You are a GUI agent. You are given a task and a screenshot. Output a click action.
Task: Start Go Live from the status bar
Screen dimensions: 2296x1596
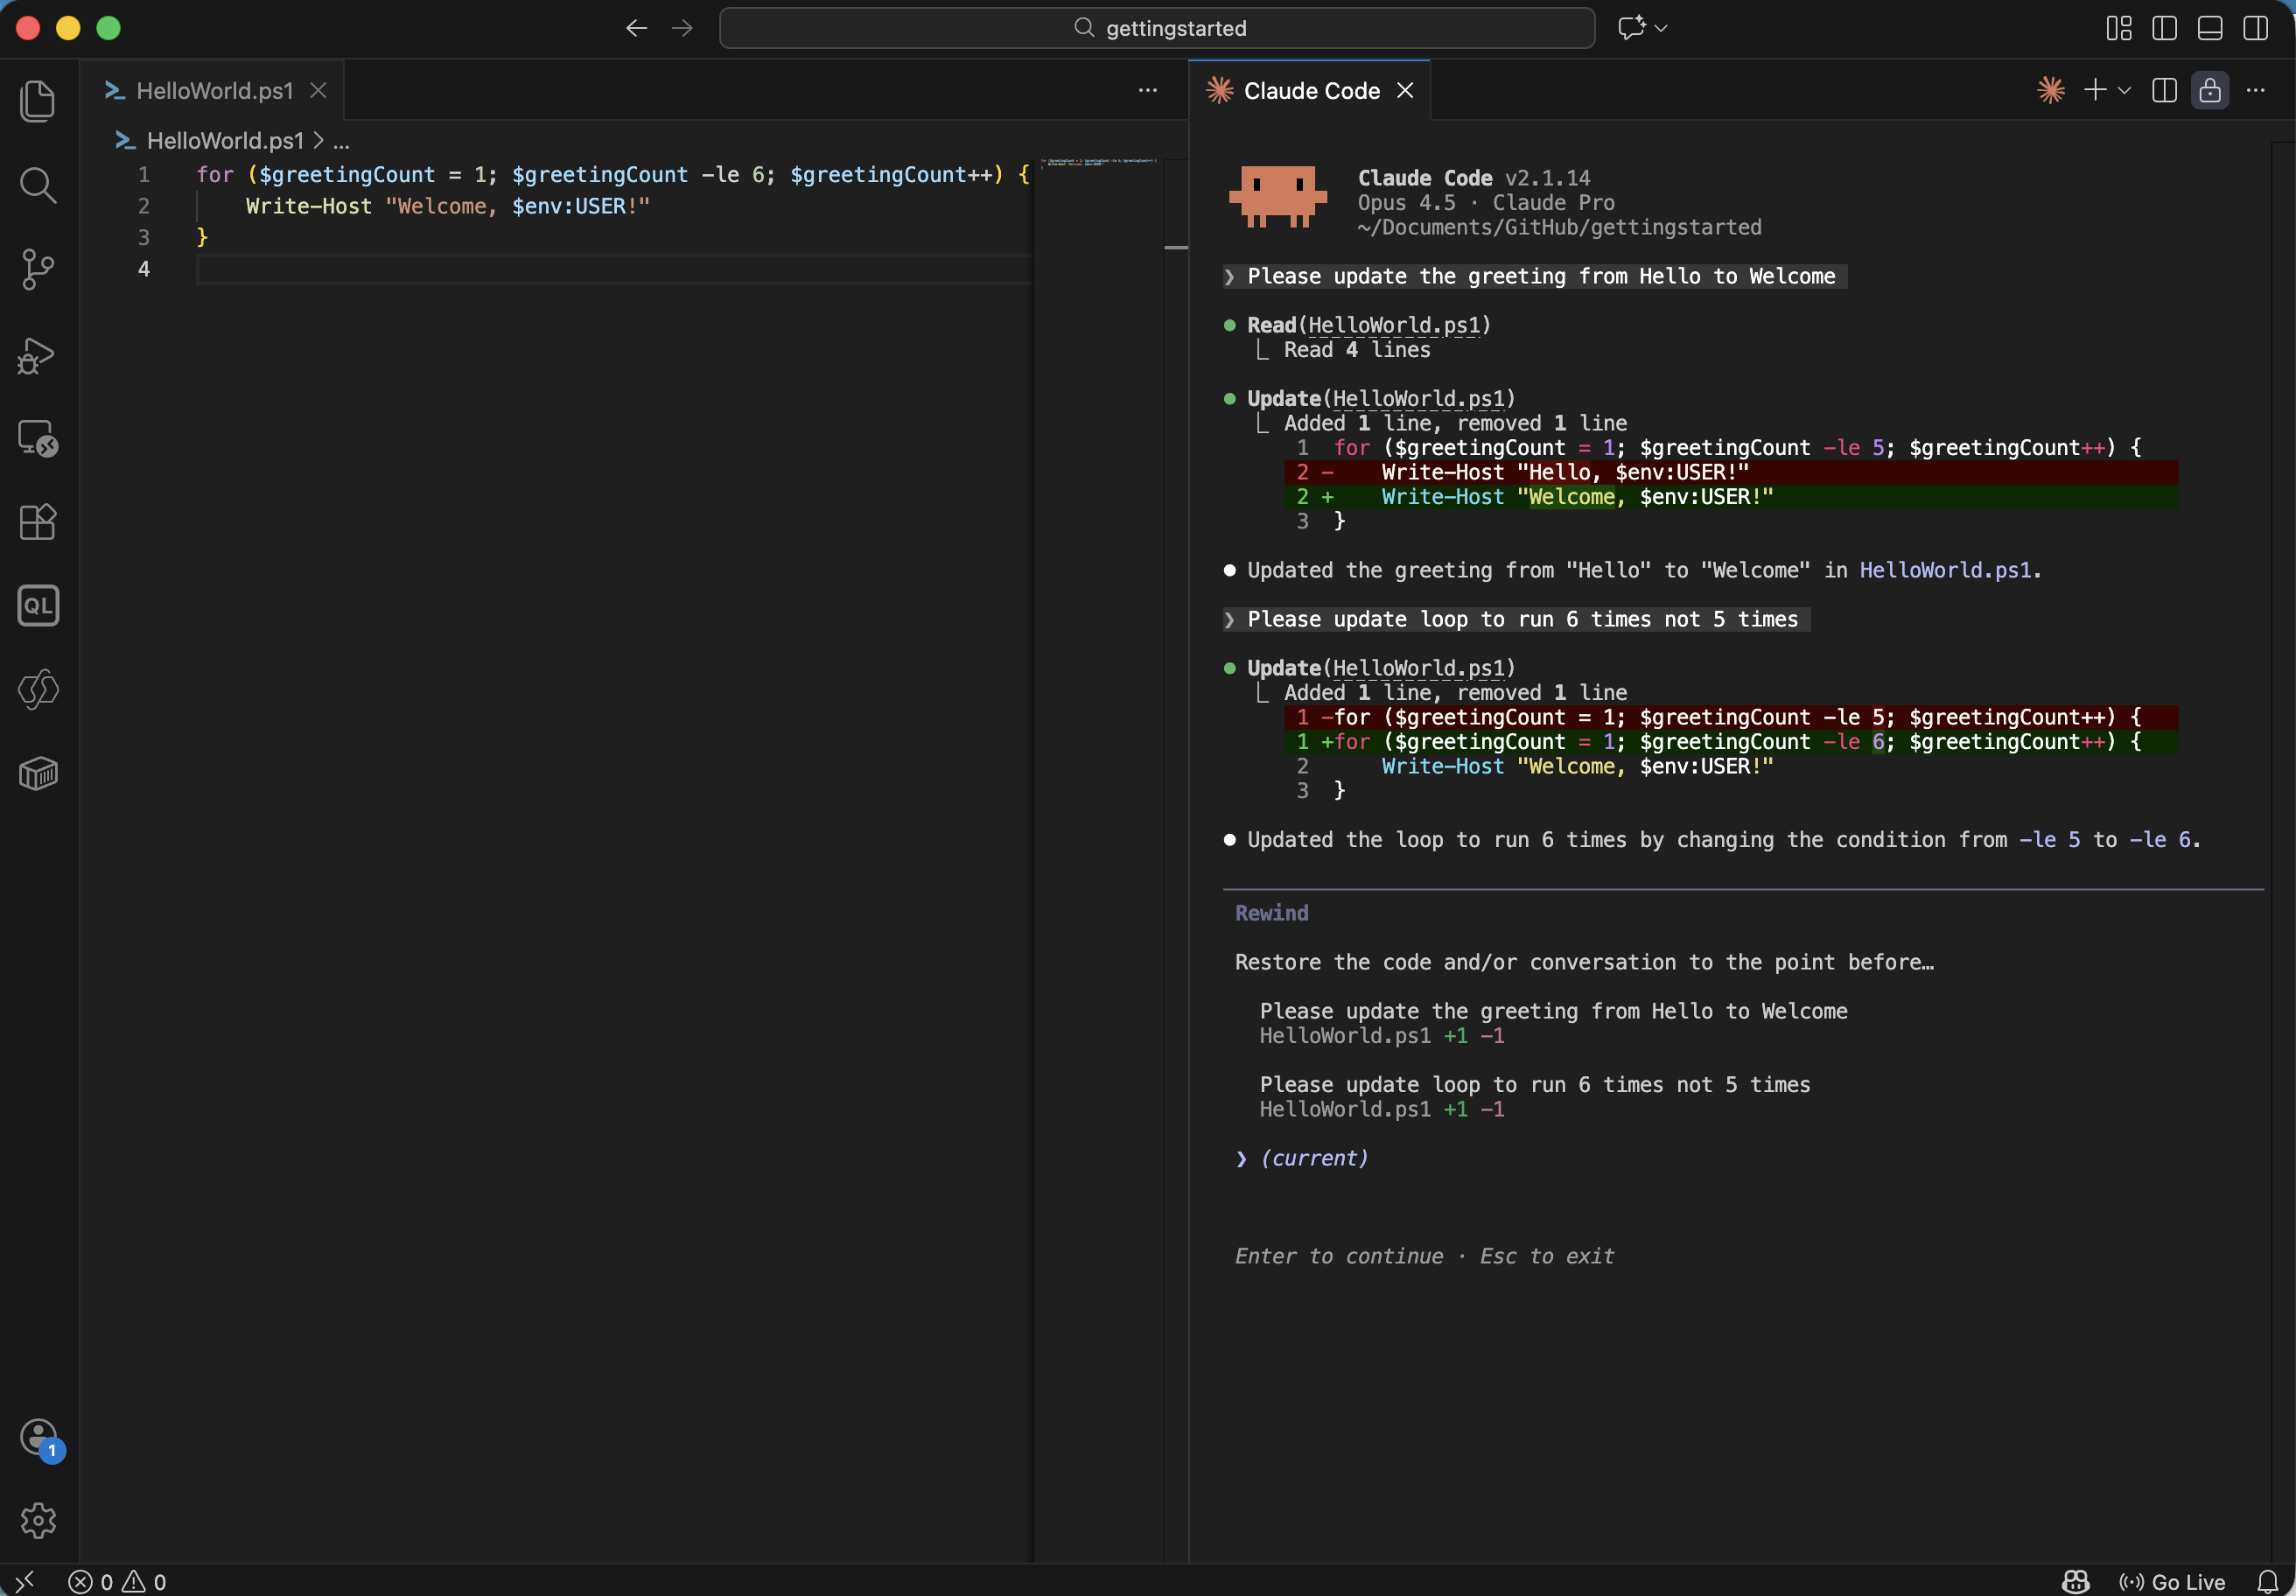[2173, 1580]
